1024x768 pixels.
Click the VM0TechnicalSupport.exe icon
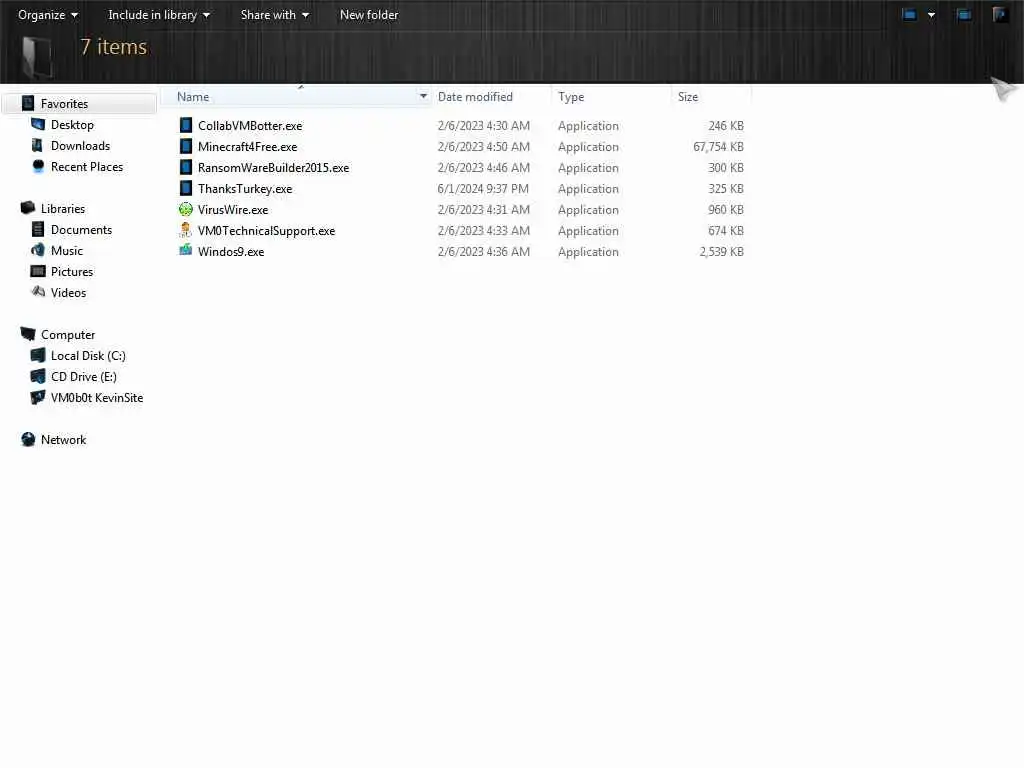[186, 230]
